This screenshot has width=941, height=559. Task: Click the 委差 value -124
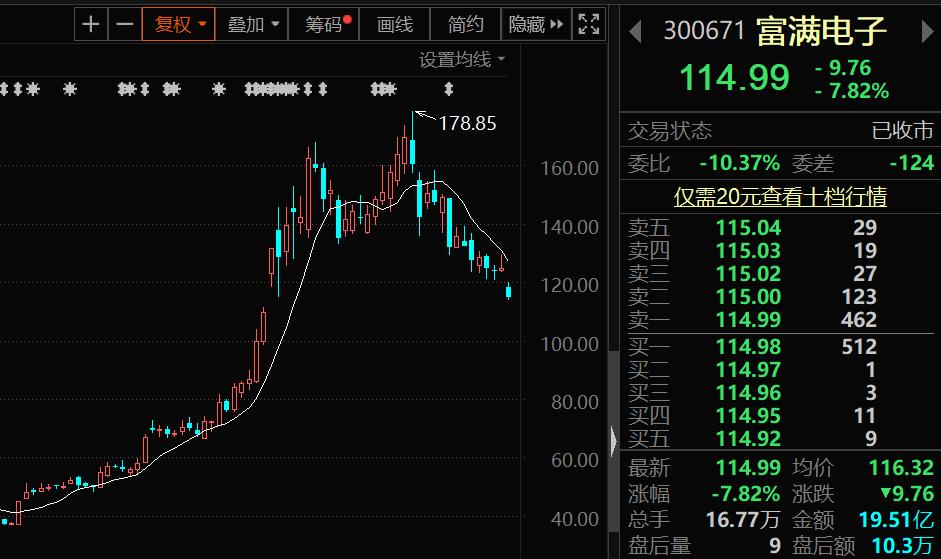[912, 163]
